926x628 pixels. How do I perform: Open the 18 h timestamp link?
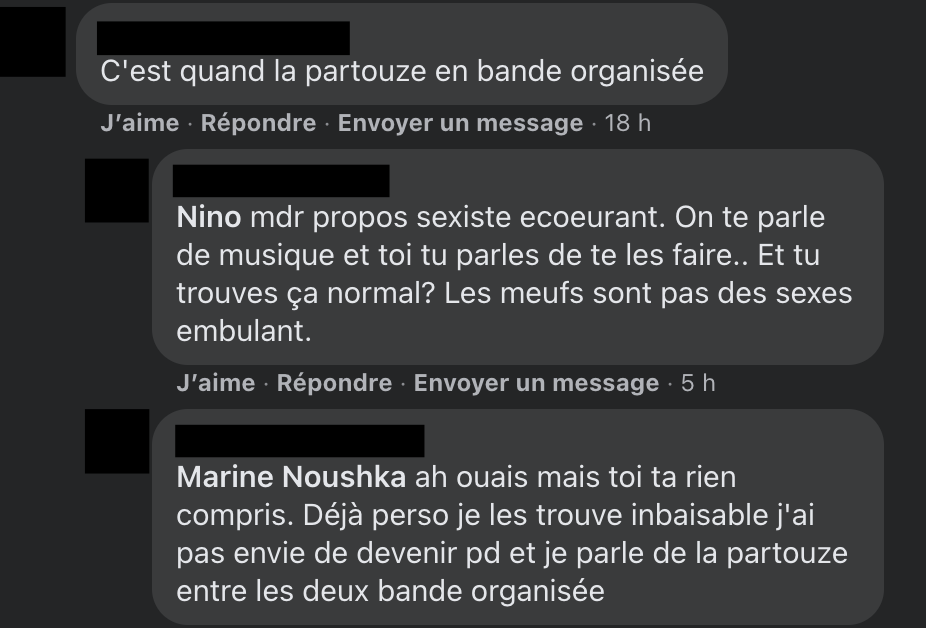628,123
